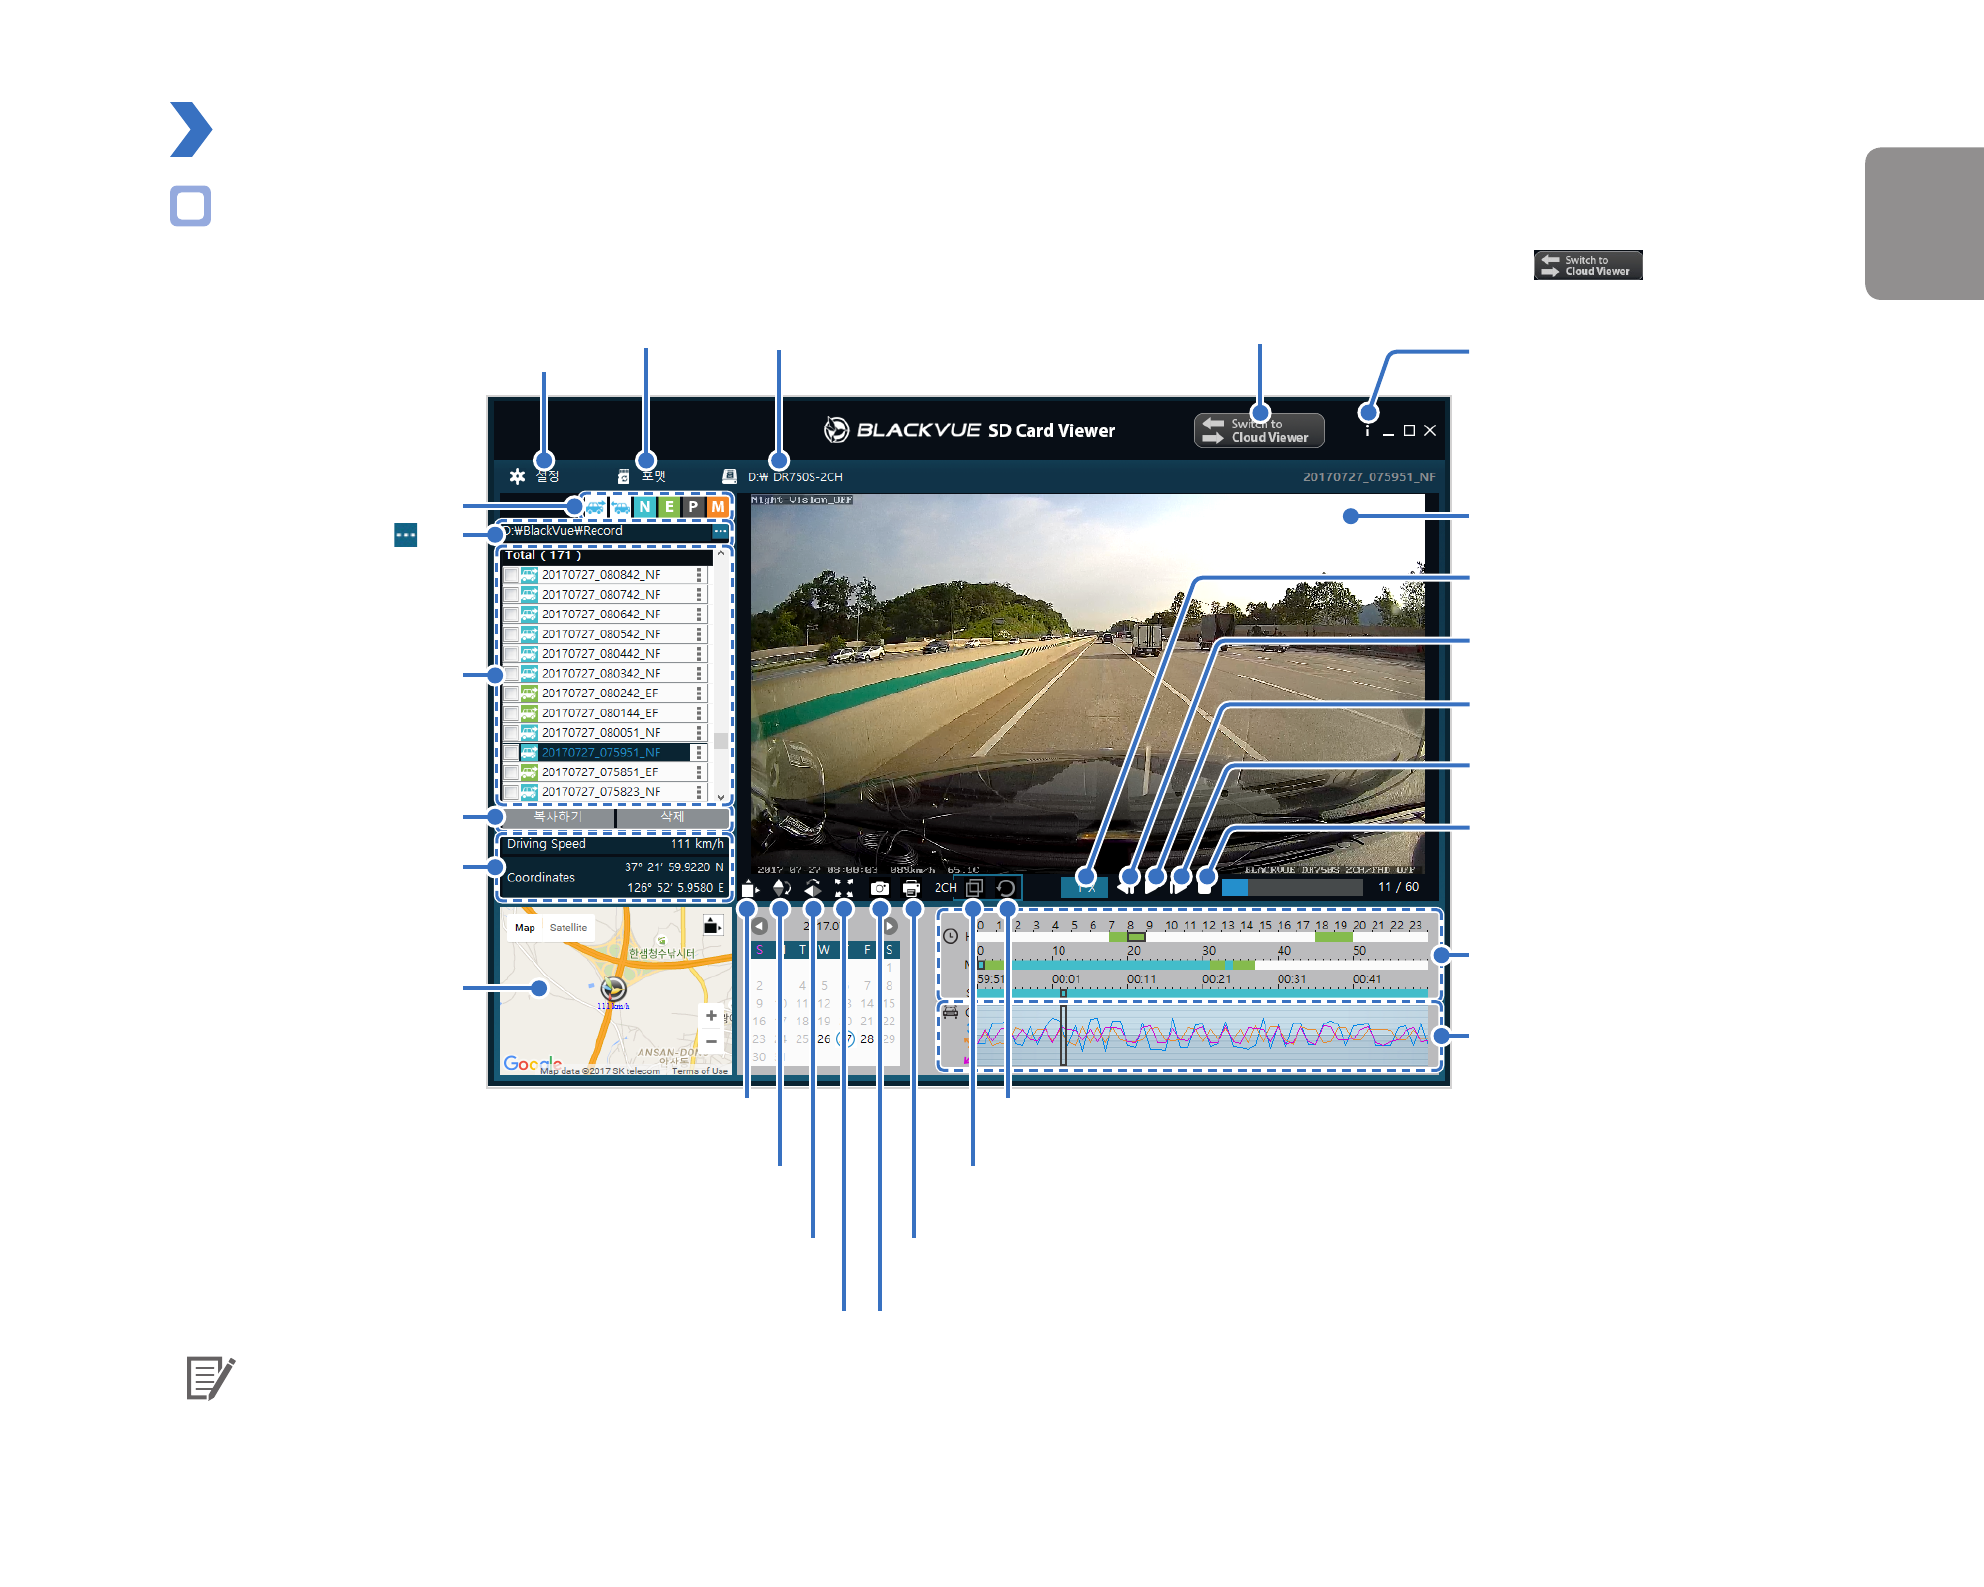Filter the list by rear camera files
Screen dimensions: 1984x1587
coord(621,507)
